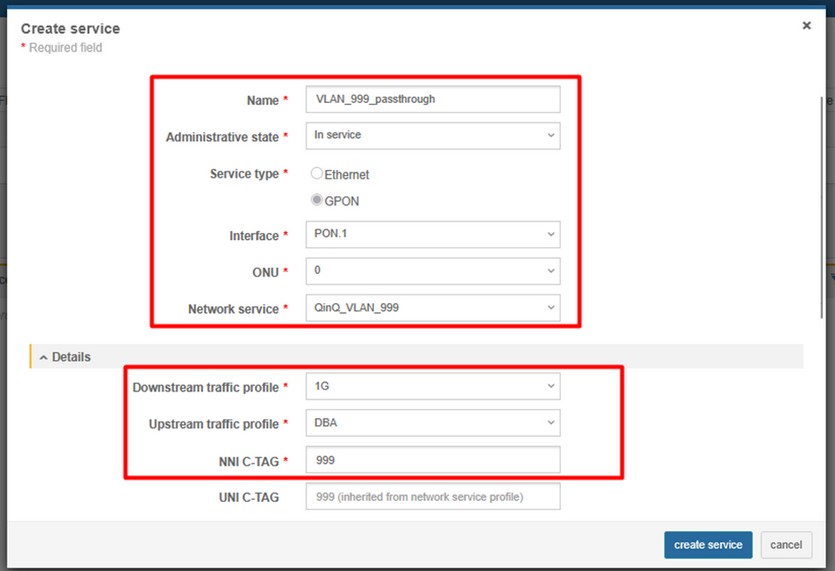The height and width of the screenshot is (571, 835).
Task: Open the Administrative state dropdown
Action: [x=431, y=135]
